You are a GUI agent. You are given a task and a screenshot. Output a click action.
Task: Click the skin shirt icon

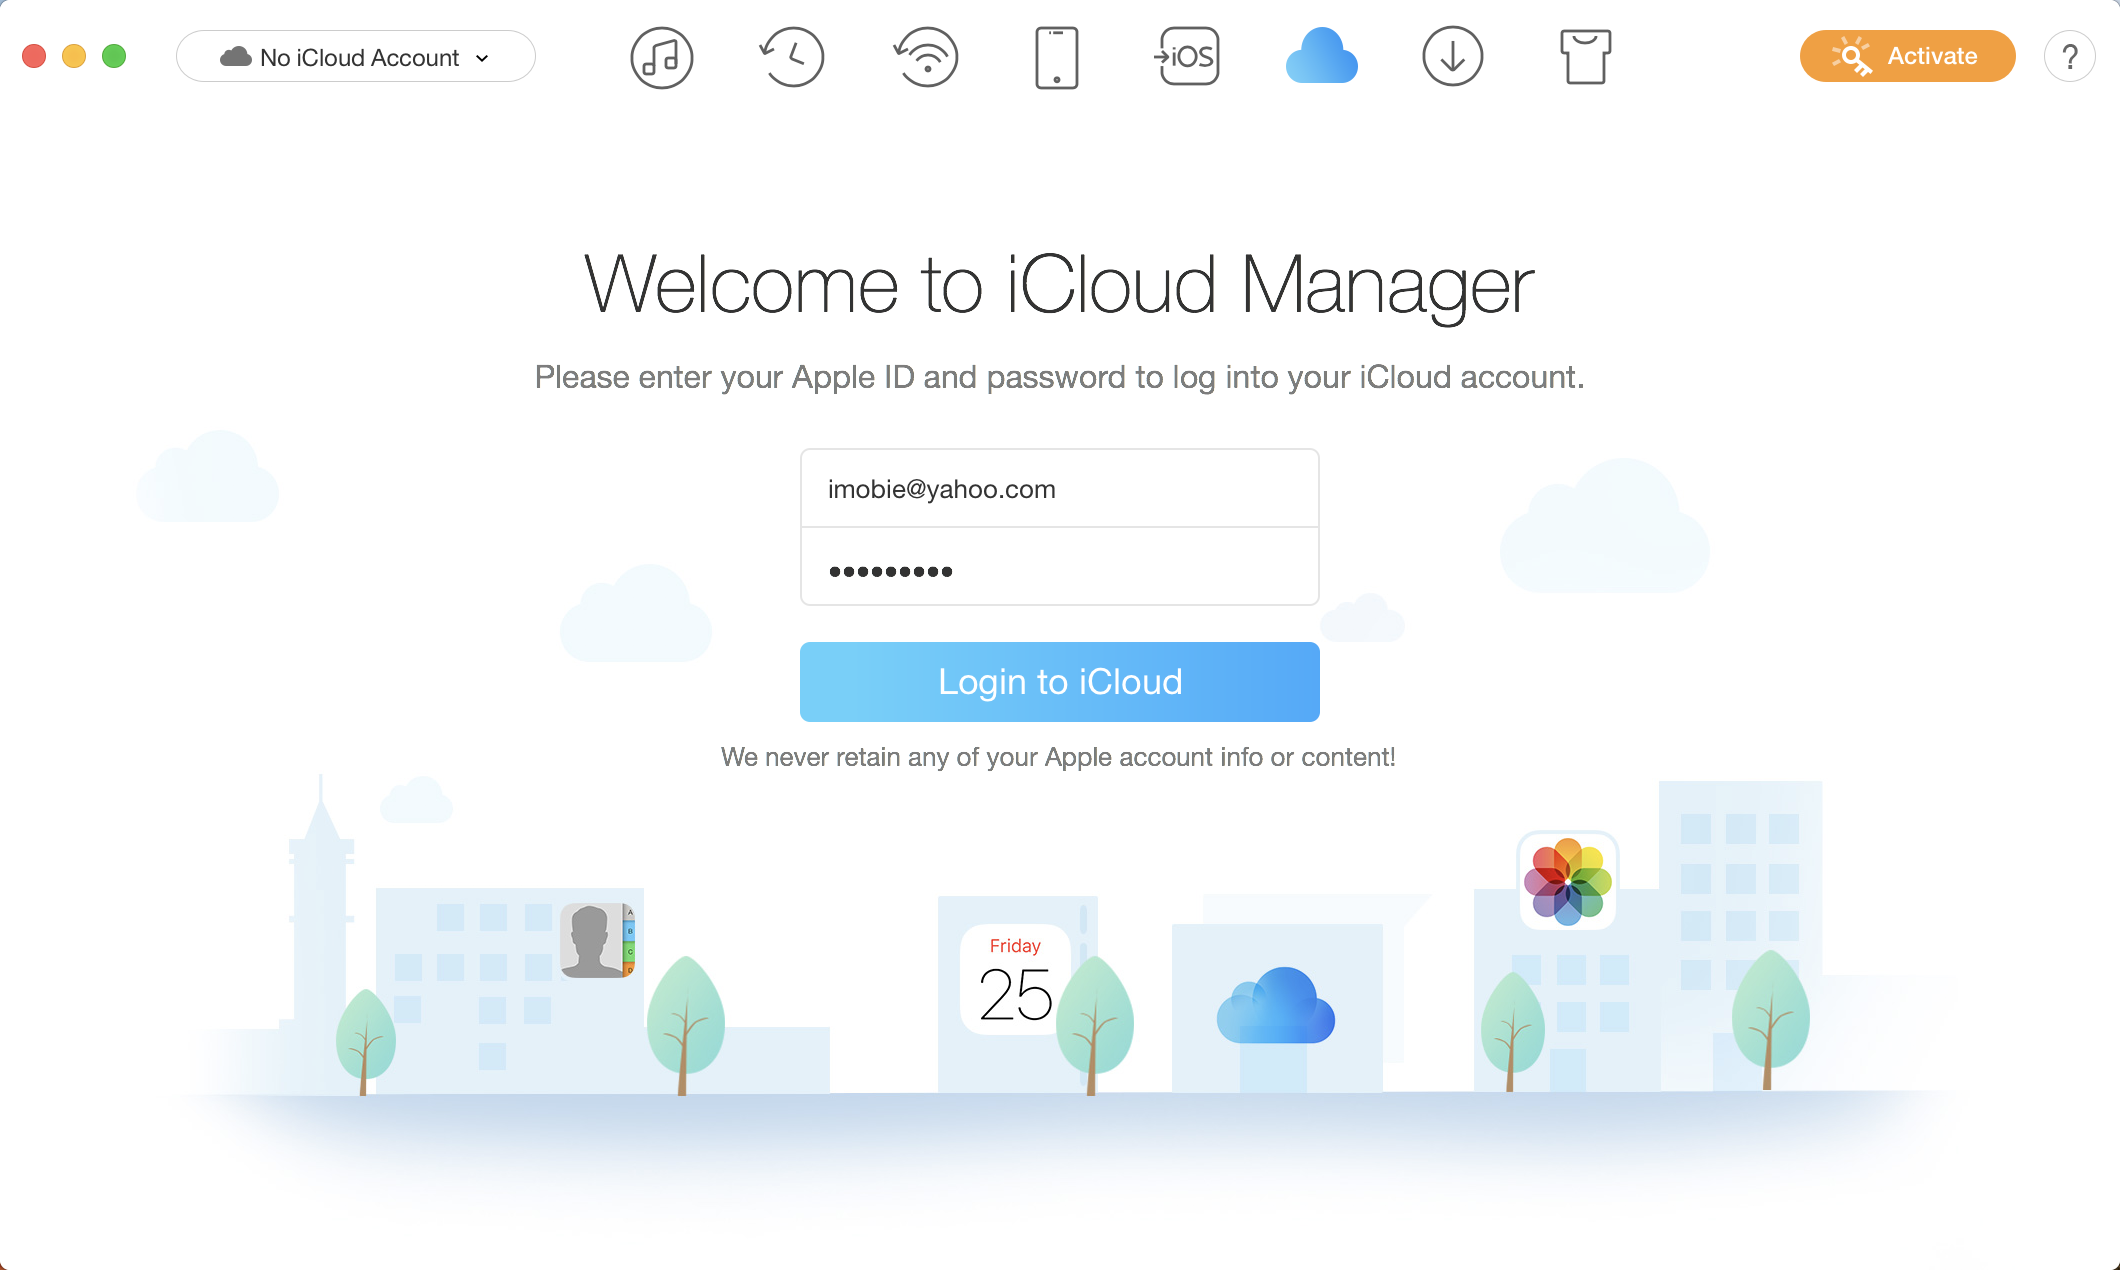pyautogui.click(x=1585, y=57)
